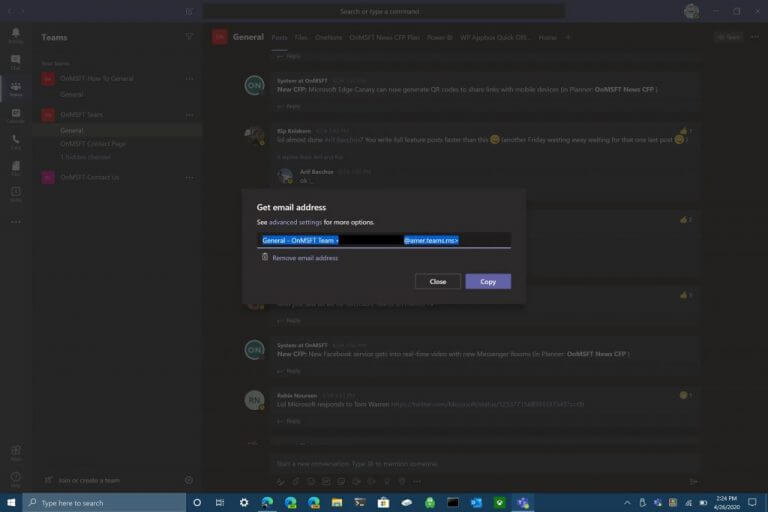Click the Type here to search taskbar box
The width and height of the screenshot is (768, 512).
[x=104, y=503]
